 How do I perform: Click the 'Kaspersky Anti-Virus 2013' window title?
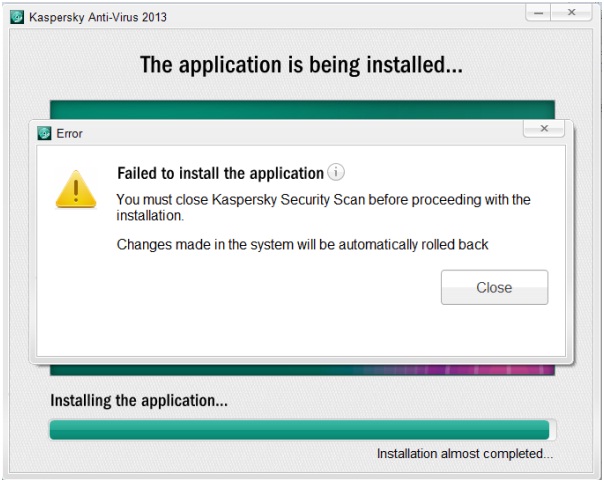tap(96, 15)
